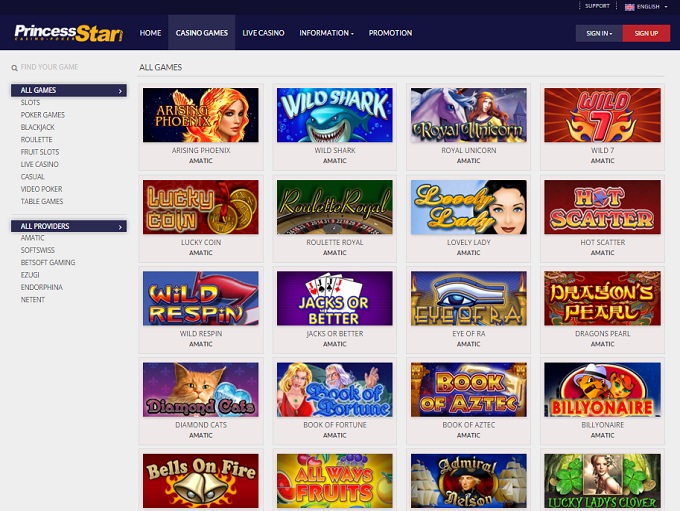Filter games by Slots category
Image resolution: width=680 pixels, height=511 pixels.
click(30, 102)
